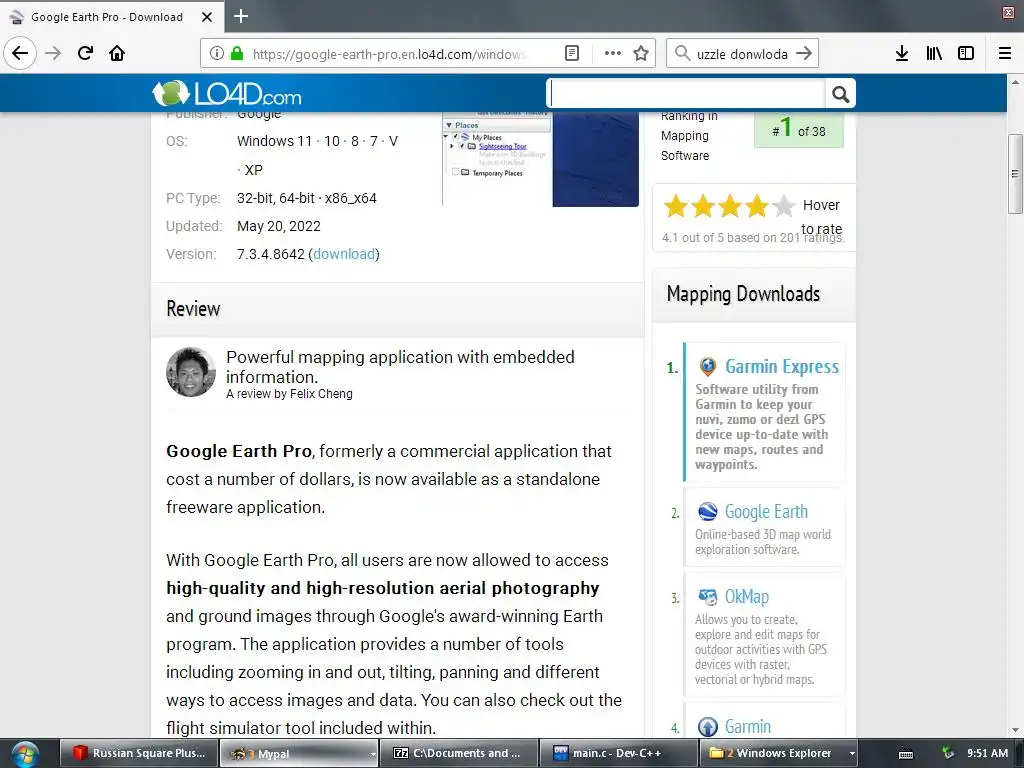Viewport: 1024px width, 768px height.
Task: Expand the Windows Explorer group dropdown arrow
Action: click(852, 754)
